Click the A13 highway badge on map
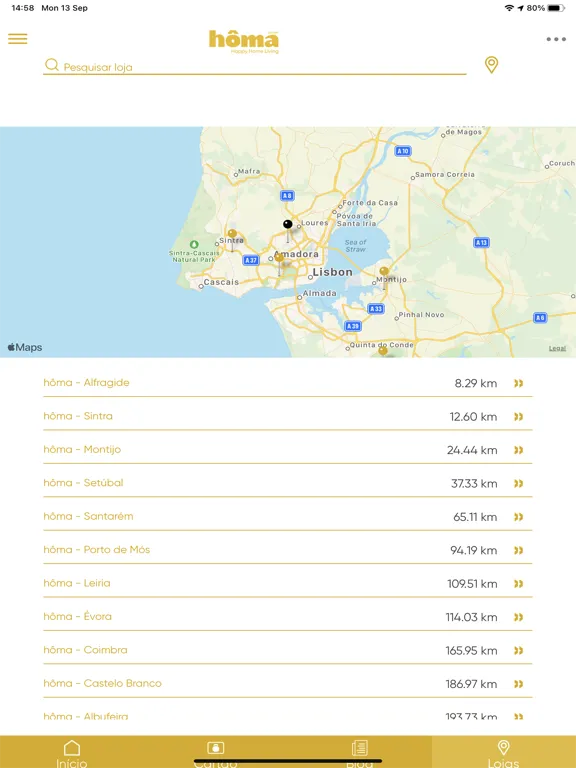Image resolution: width=576 pixels, height=768 pixels. point(481,242)
